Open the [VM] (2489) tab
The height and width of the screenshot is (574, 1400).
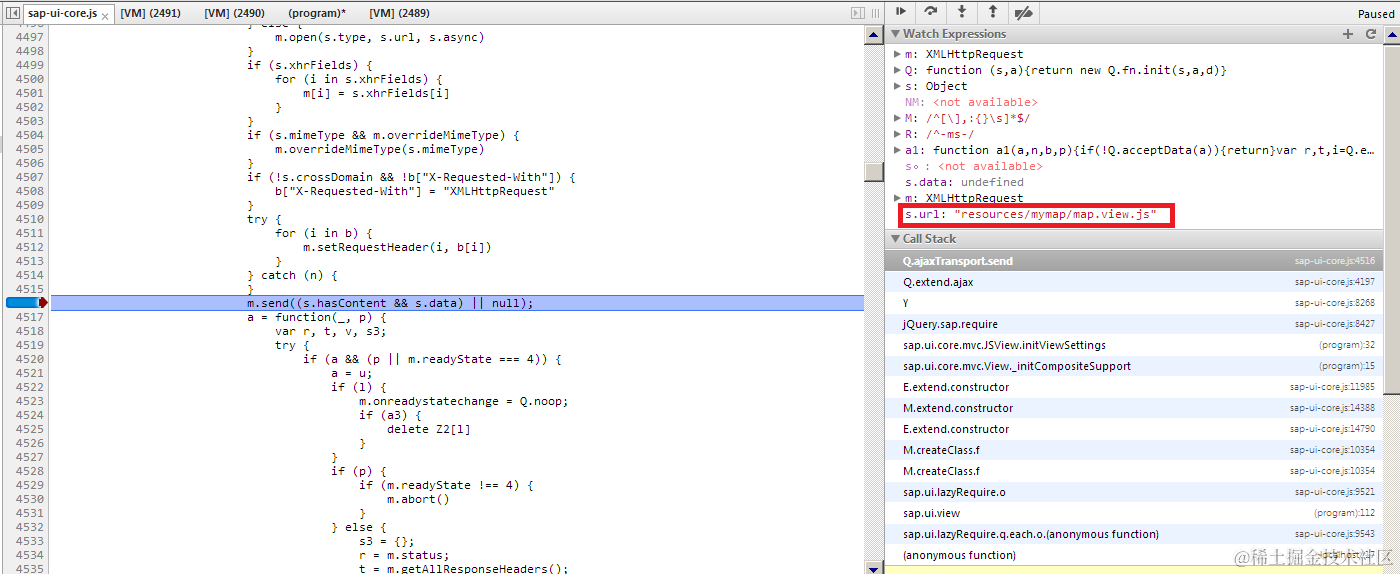399,13
